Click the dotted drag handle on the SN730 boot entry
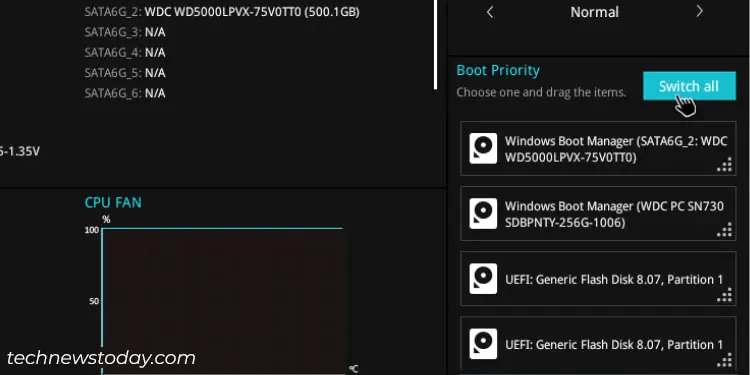This screenshot has width=750, height=375. click(x=725, y=230)
